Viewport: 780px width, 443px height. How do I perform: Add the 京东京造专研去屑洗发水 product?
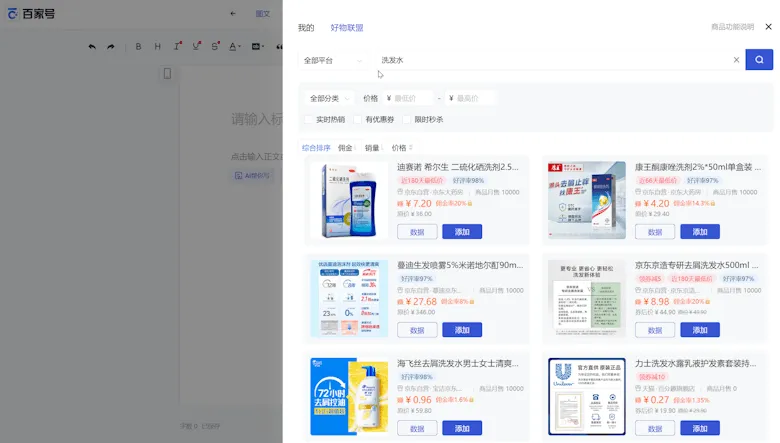coord(699,330)
